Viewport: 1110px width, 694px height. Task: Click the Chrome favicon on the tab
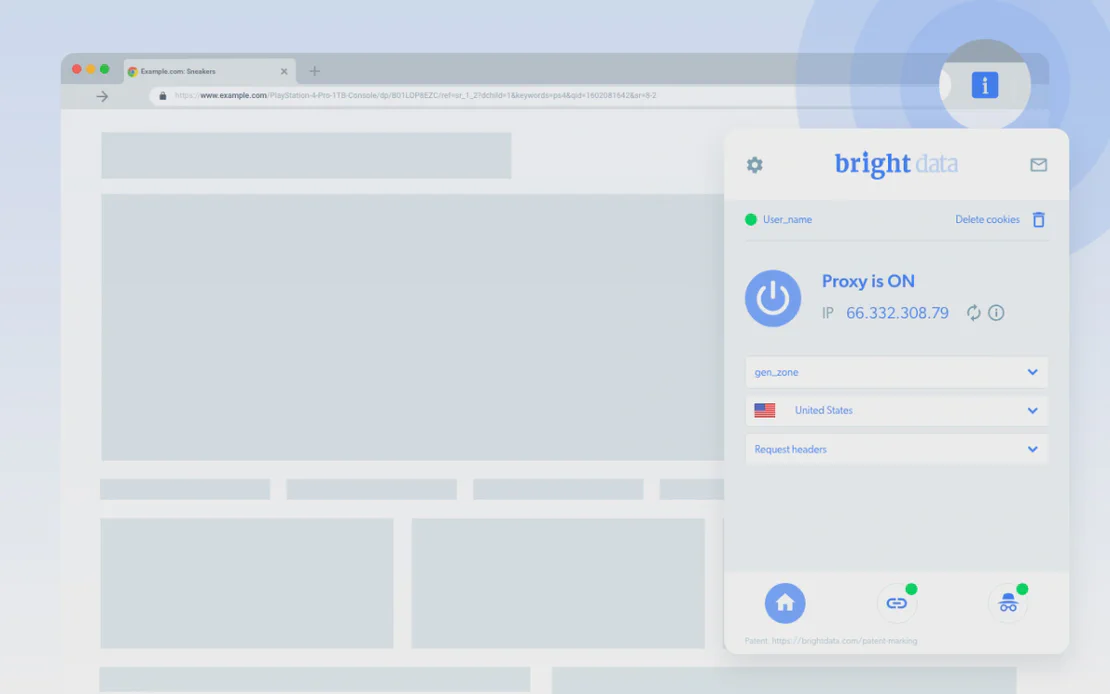click(x=132, y=72)
